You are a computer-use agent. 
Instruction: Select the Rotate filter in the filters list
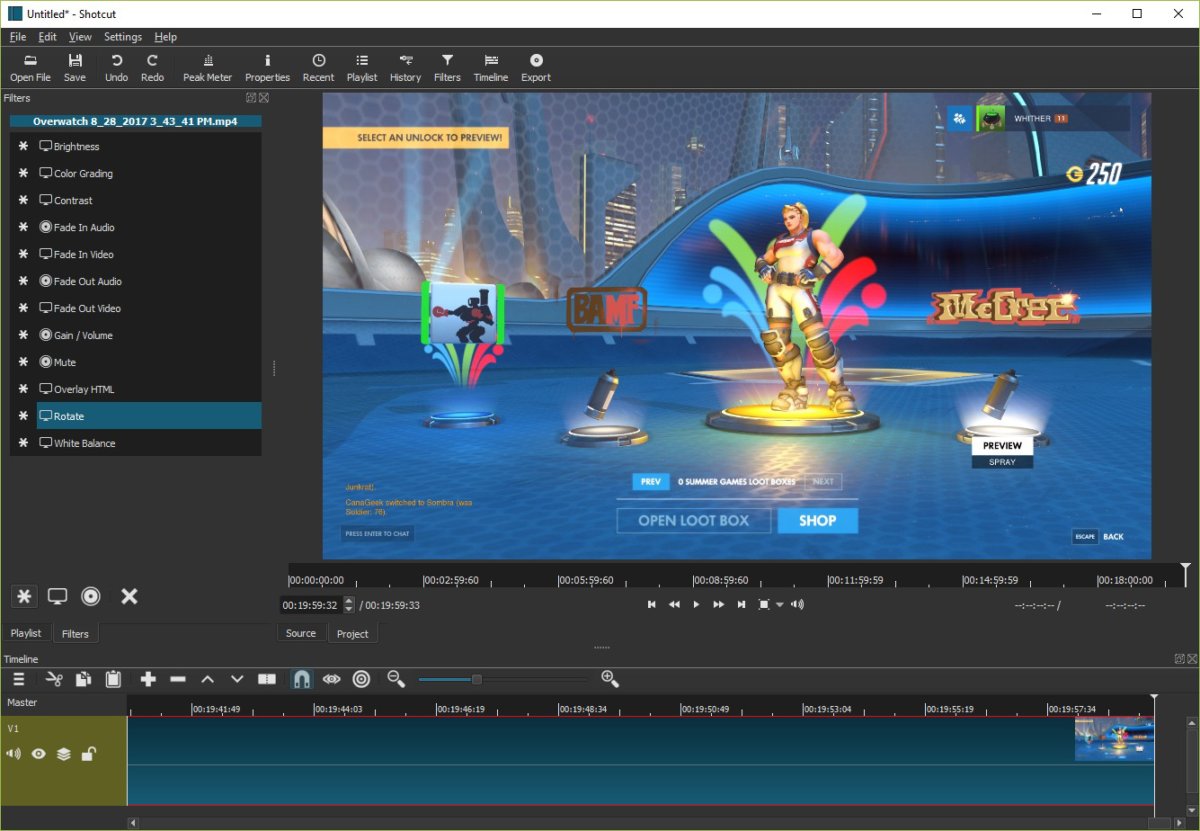coord(70,416)
